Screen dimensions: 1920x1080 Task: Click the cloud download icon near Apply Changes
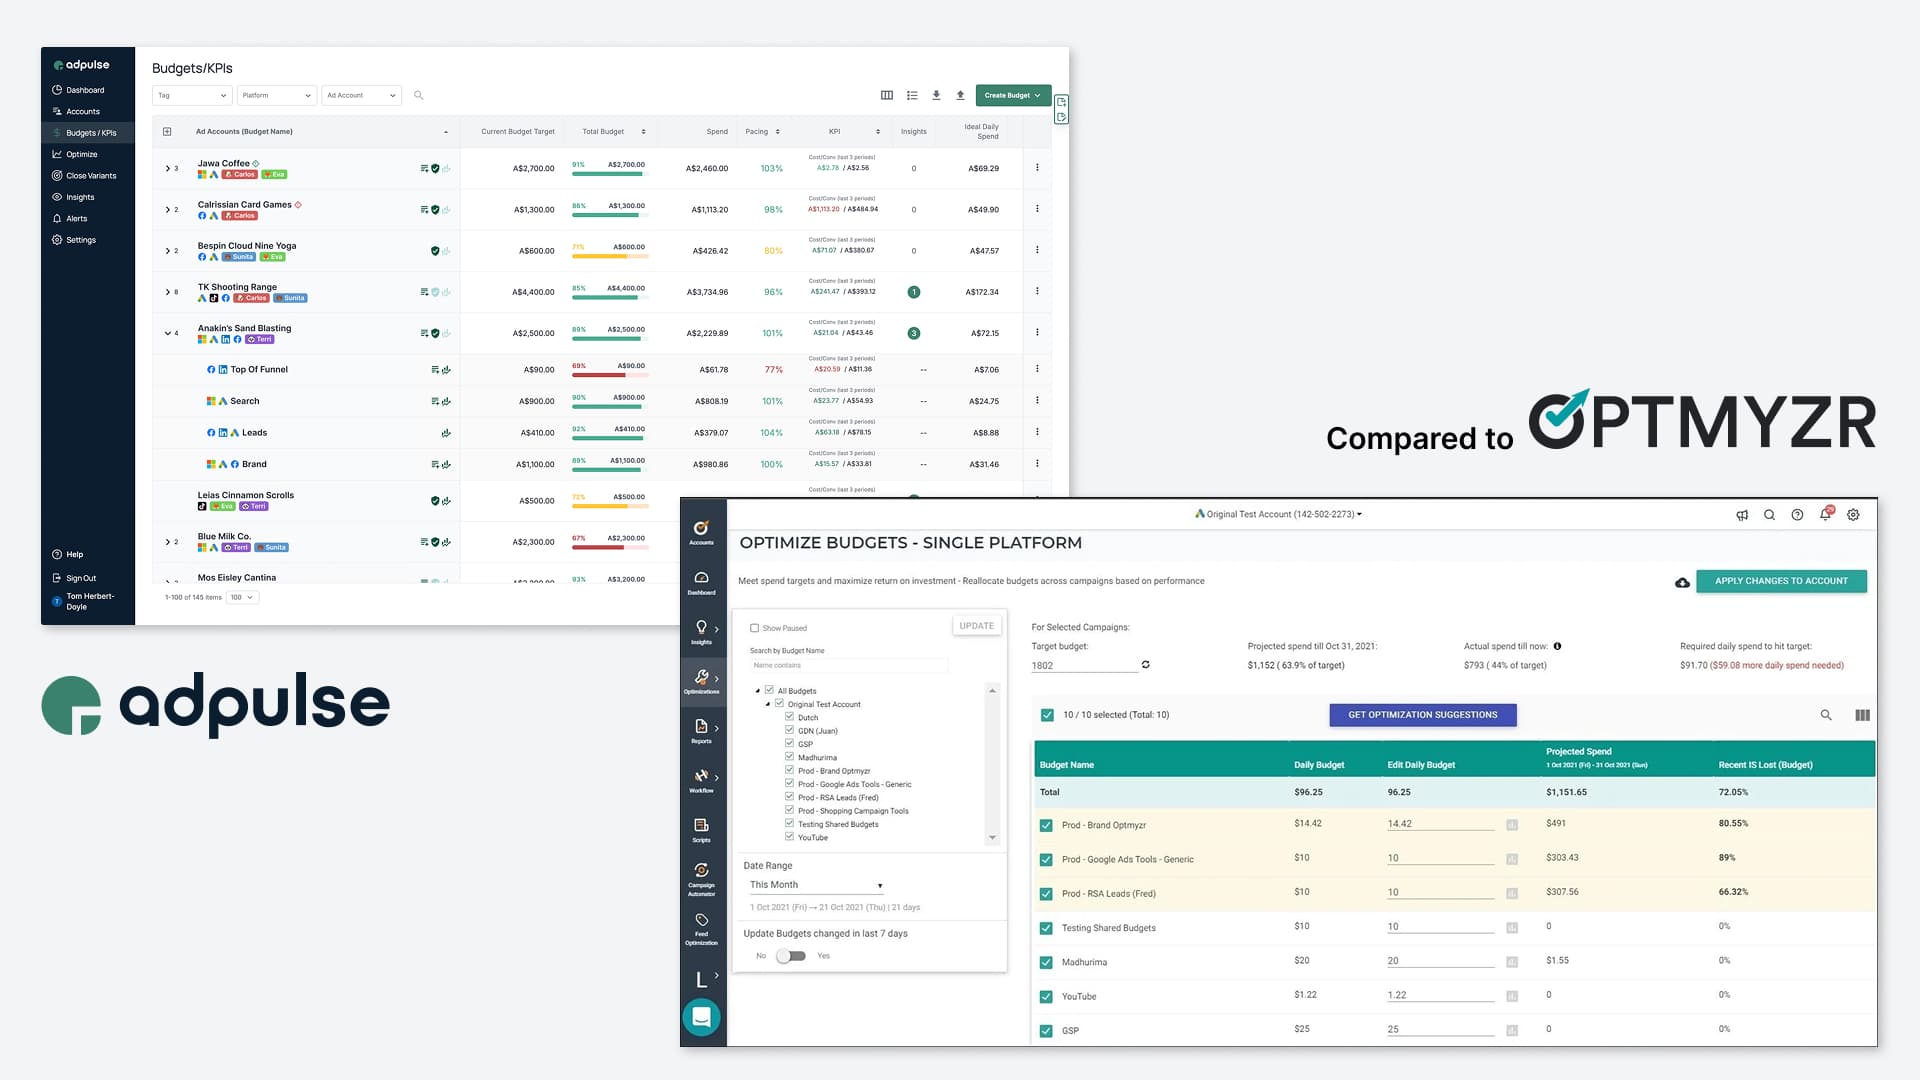pos(1682,582)
